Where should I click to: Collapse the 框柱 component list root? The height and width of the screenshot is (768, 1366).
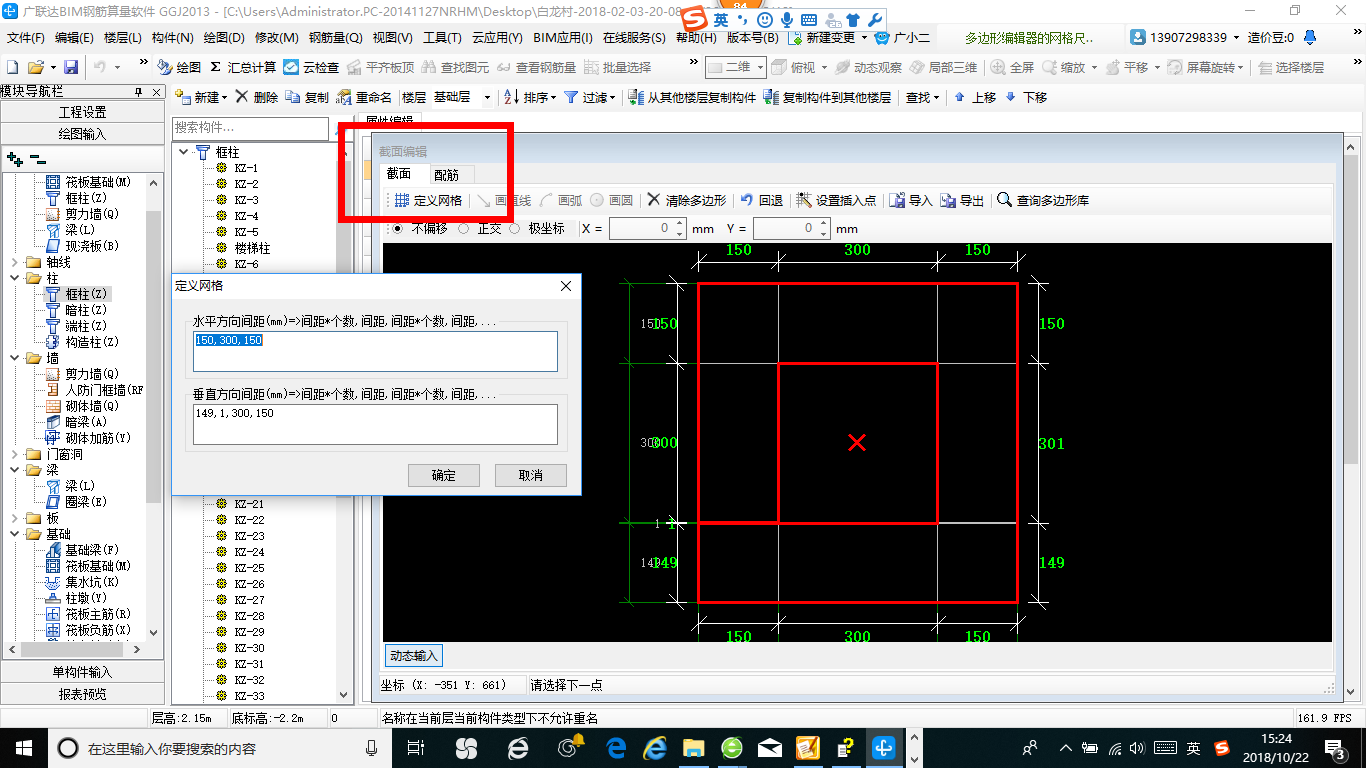click(x=184, y=152)
